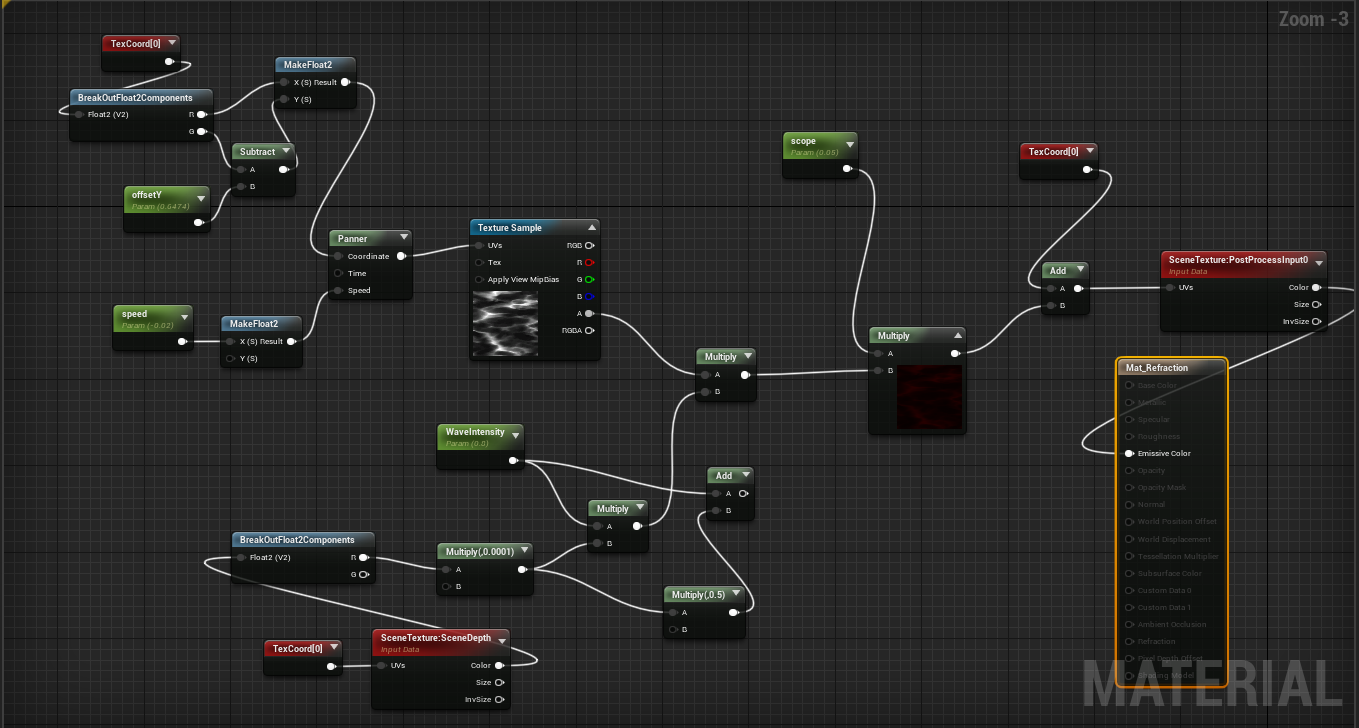
Task: Click the R output pin on BreakOutFloat2Components
Action: (x=201, y=114)
